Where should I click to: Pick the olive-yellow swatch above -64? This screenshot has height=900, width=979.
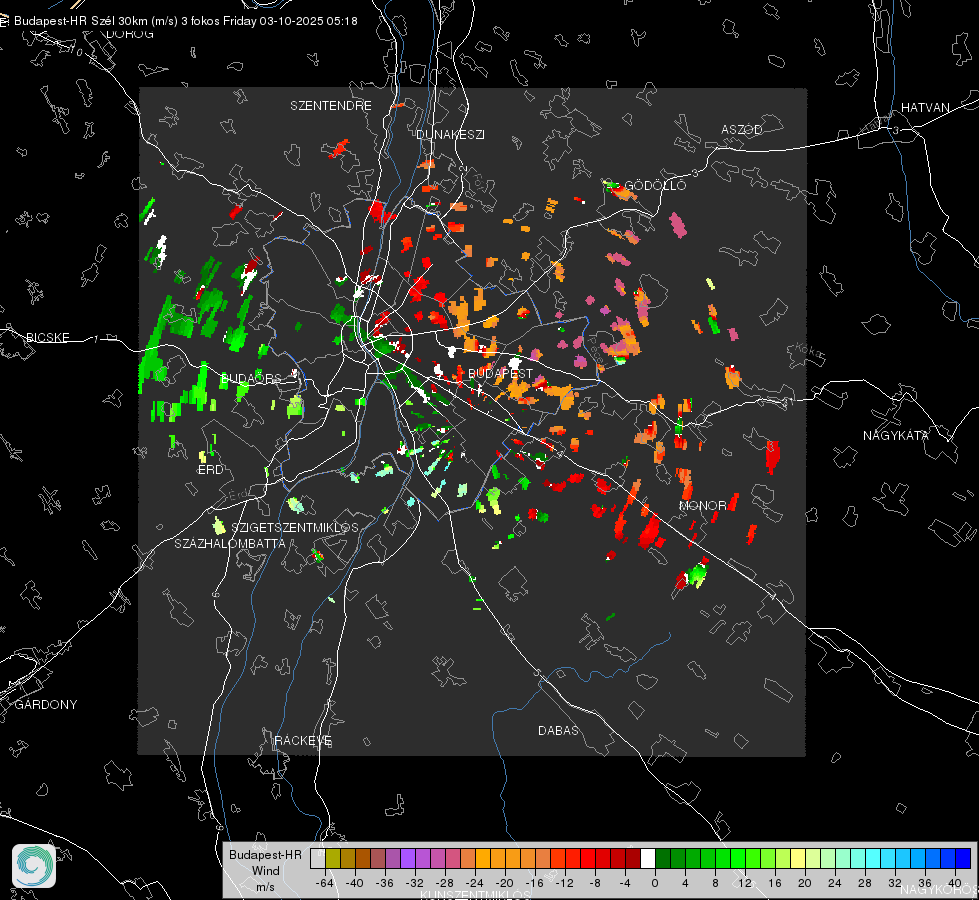tap(332, 859)
